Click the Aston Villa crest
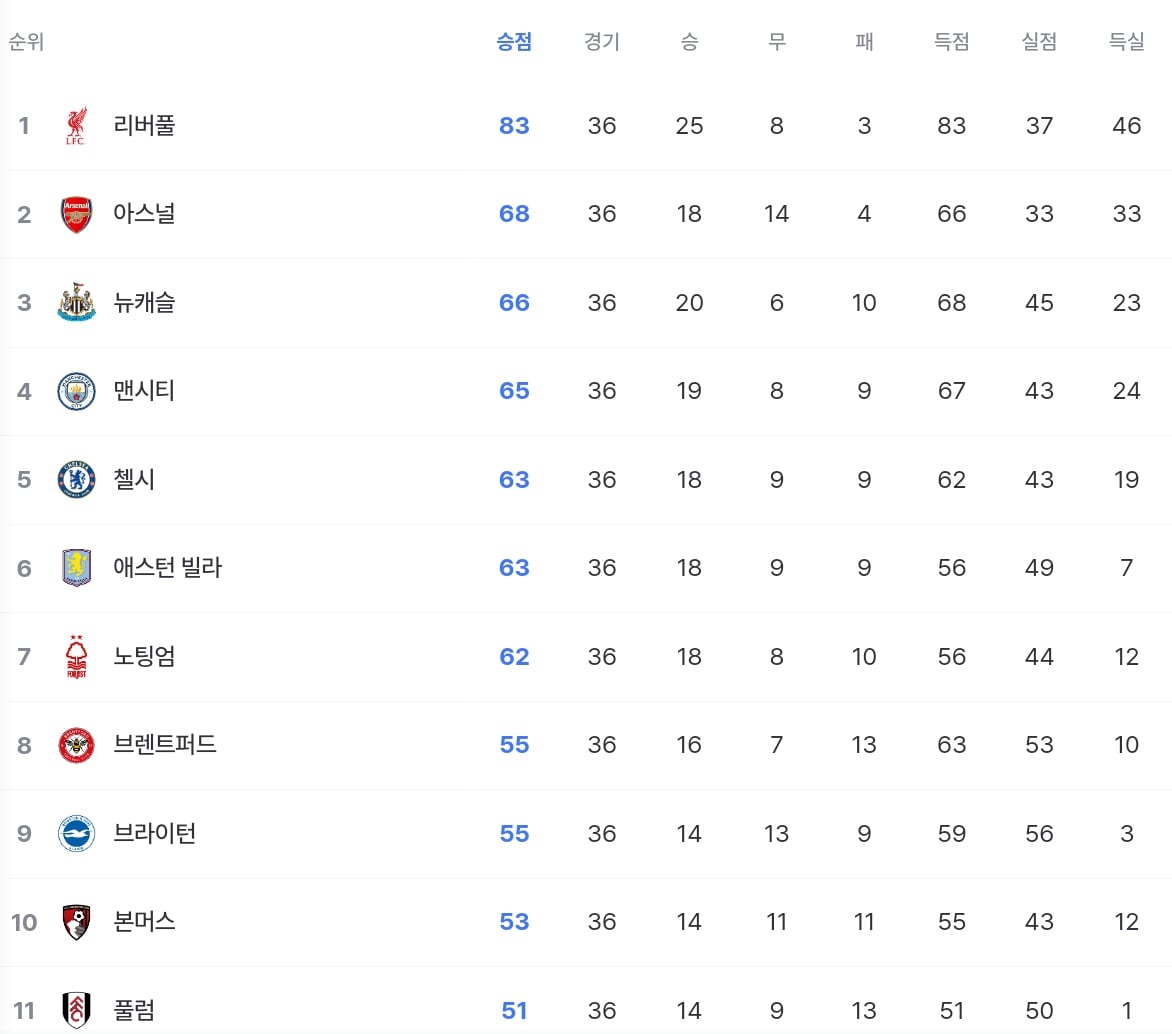Image resolution: width=1172 pixels, height=1034 pixels. pyautogui.click(x=76, y=567)
